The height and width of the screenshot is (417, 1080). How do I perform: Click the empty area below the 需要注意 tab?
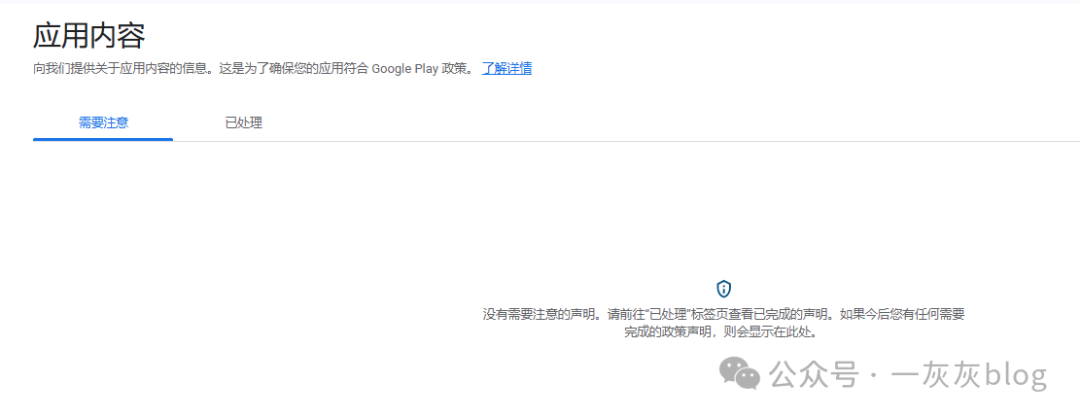103,220
